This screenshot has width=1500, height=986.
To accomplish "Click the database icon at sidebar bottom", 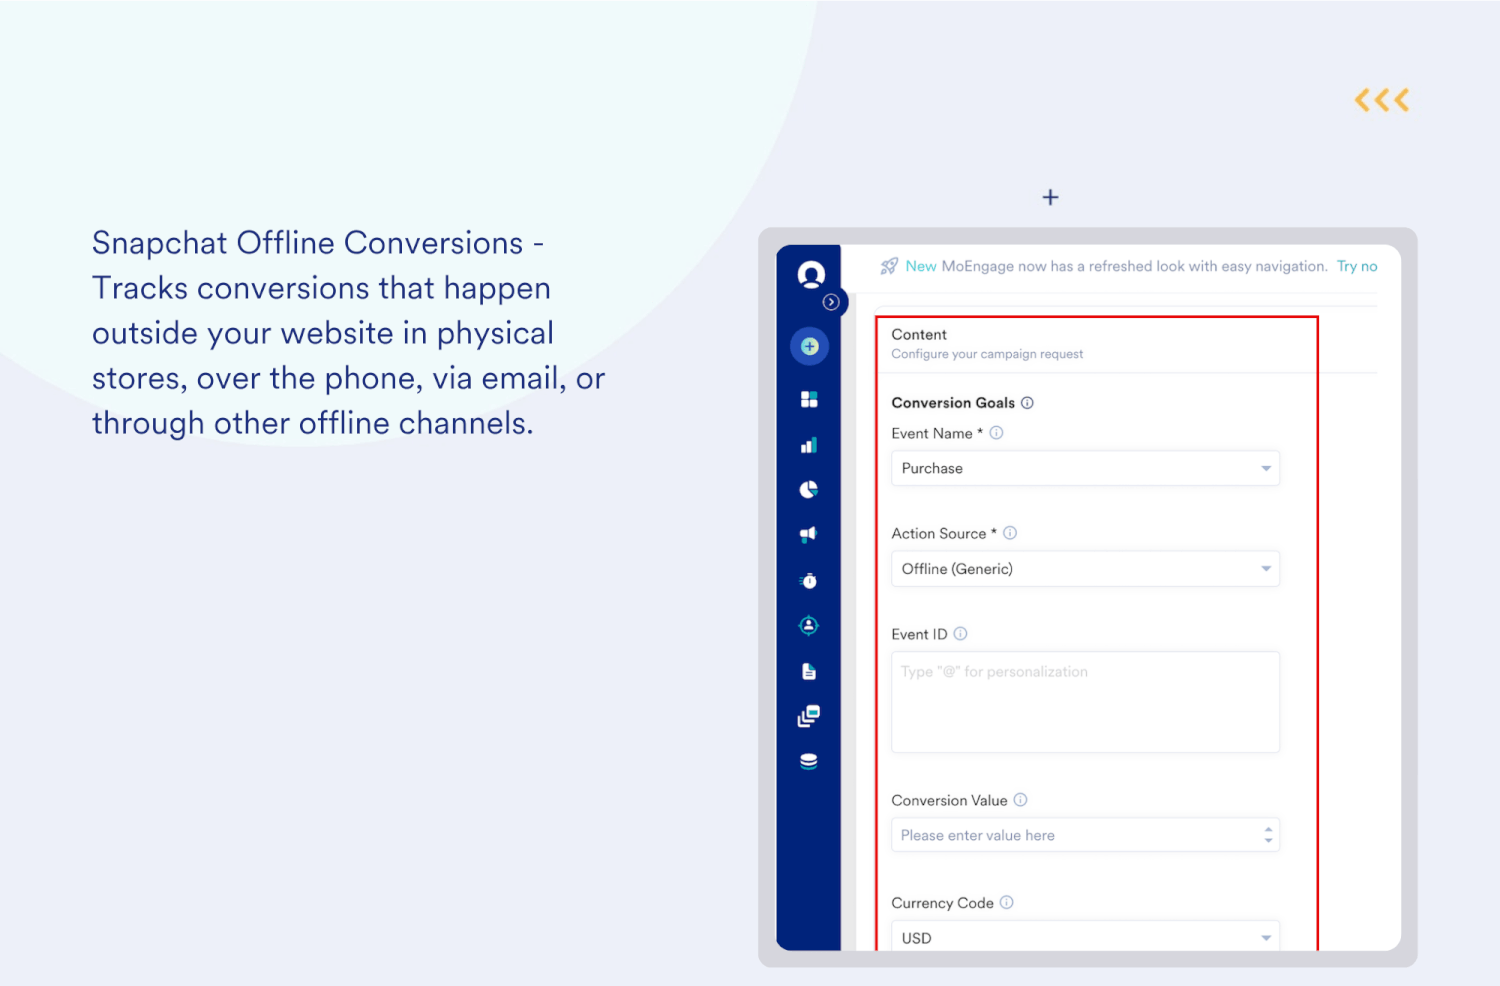I will 809,760.
